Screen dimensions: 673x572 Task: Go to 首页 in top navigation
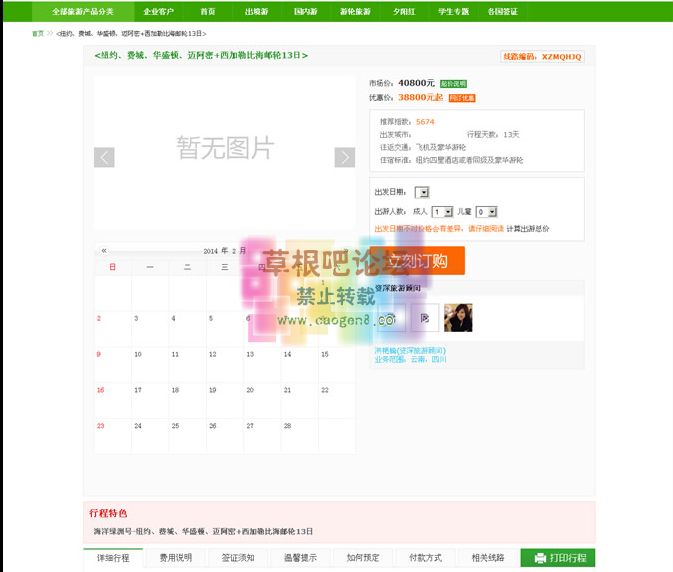[x=208, y=12]
